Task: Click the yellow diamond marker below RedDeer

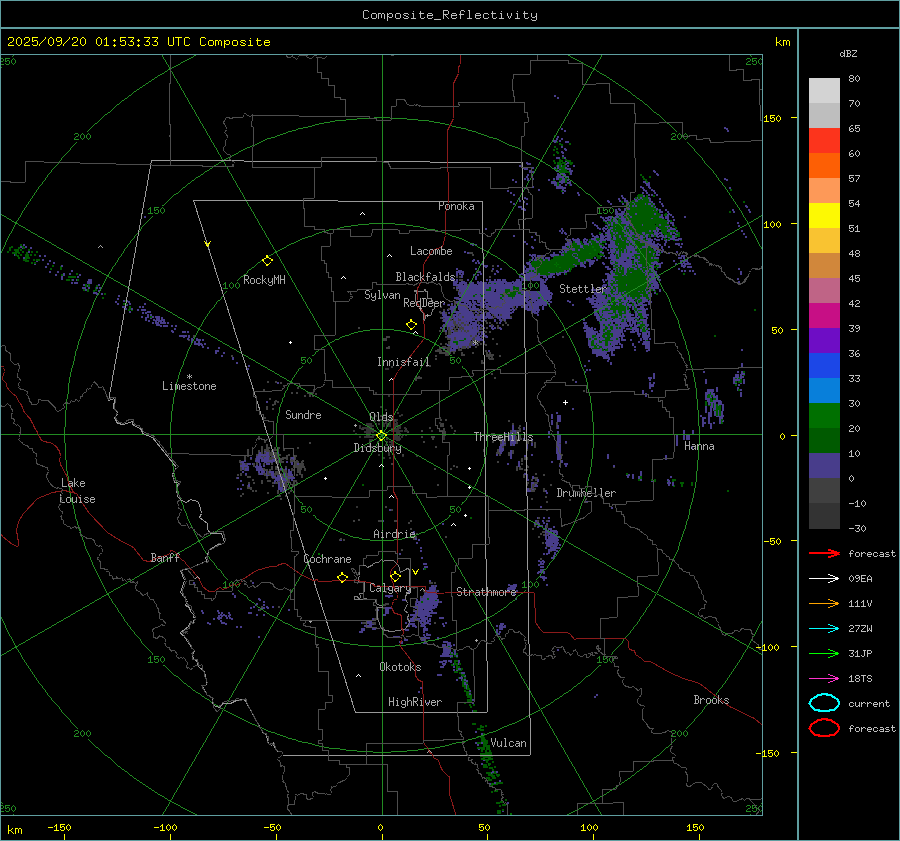Action: 411,325
